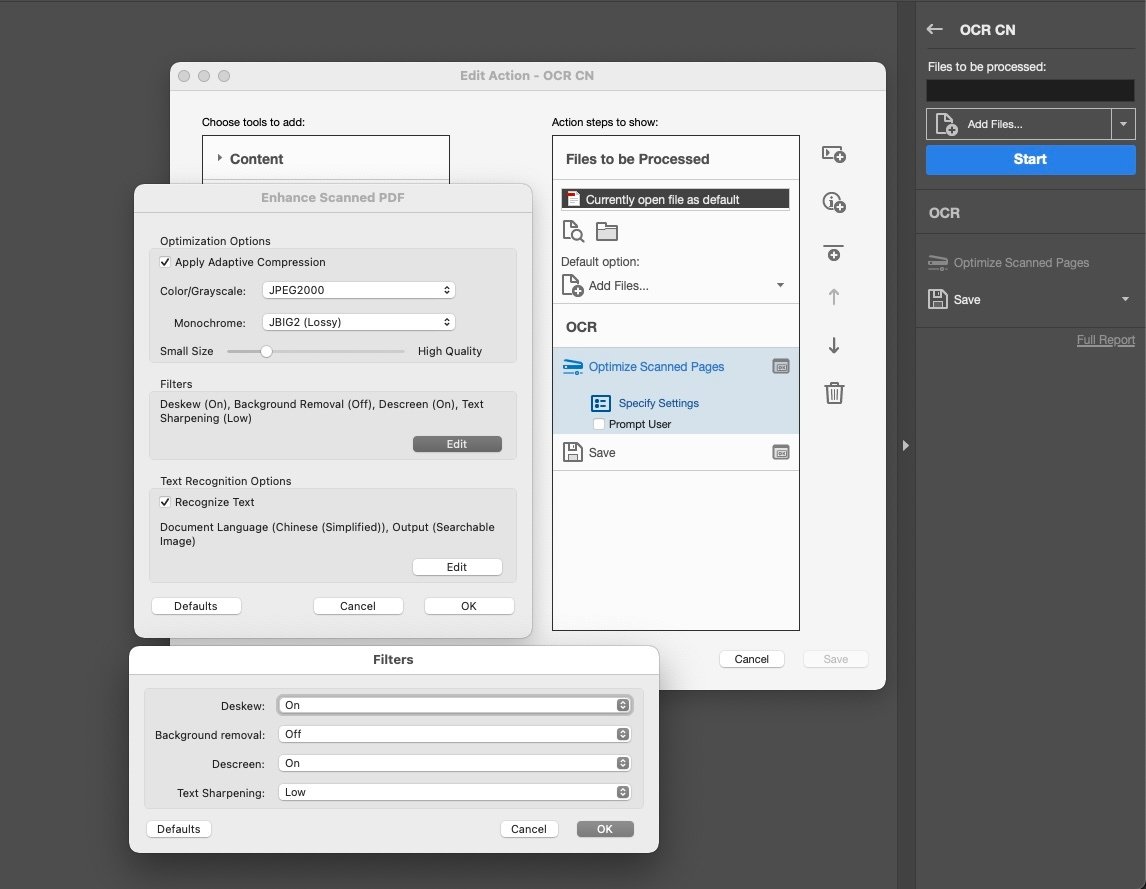Screen dimensions: 1146x889
Task: Click the trash icon to delete step
Action: click(834, 393)
